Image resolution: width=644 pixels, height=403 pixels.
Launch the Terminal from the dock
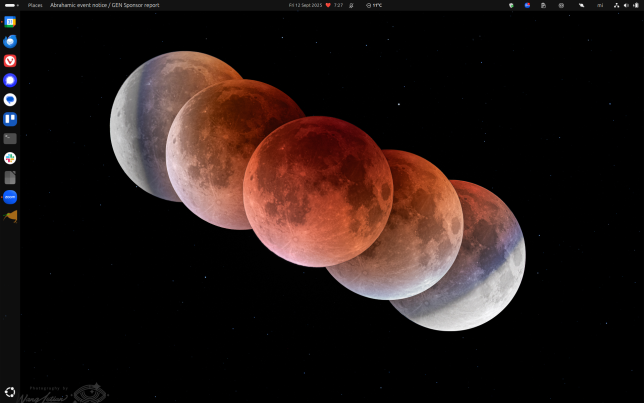click(x=10, y=139)
